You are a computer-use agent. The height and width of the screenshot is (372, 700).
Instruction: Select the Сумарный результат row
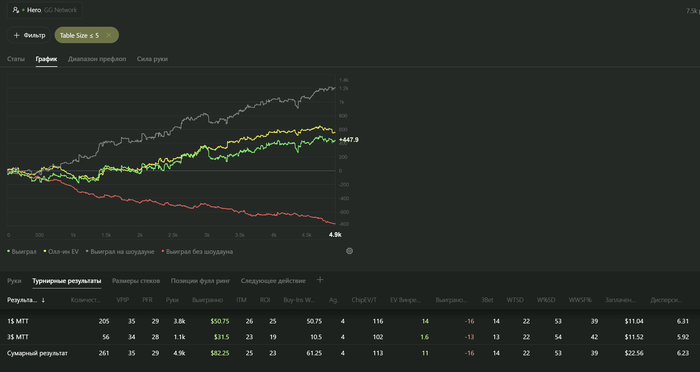pyautogui.click(x=350, y=353)
